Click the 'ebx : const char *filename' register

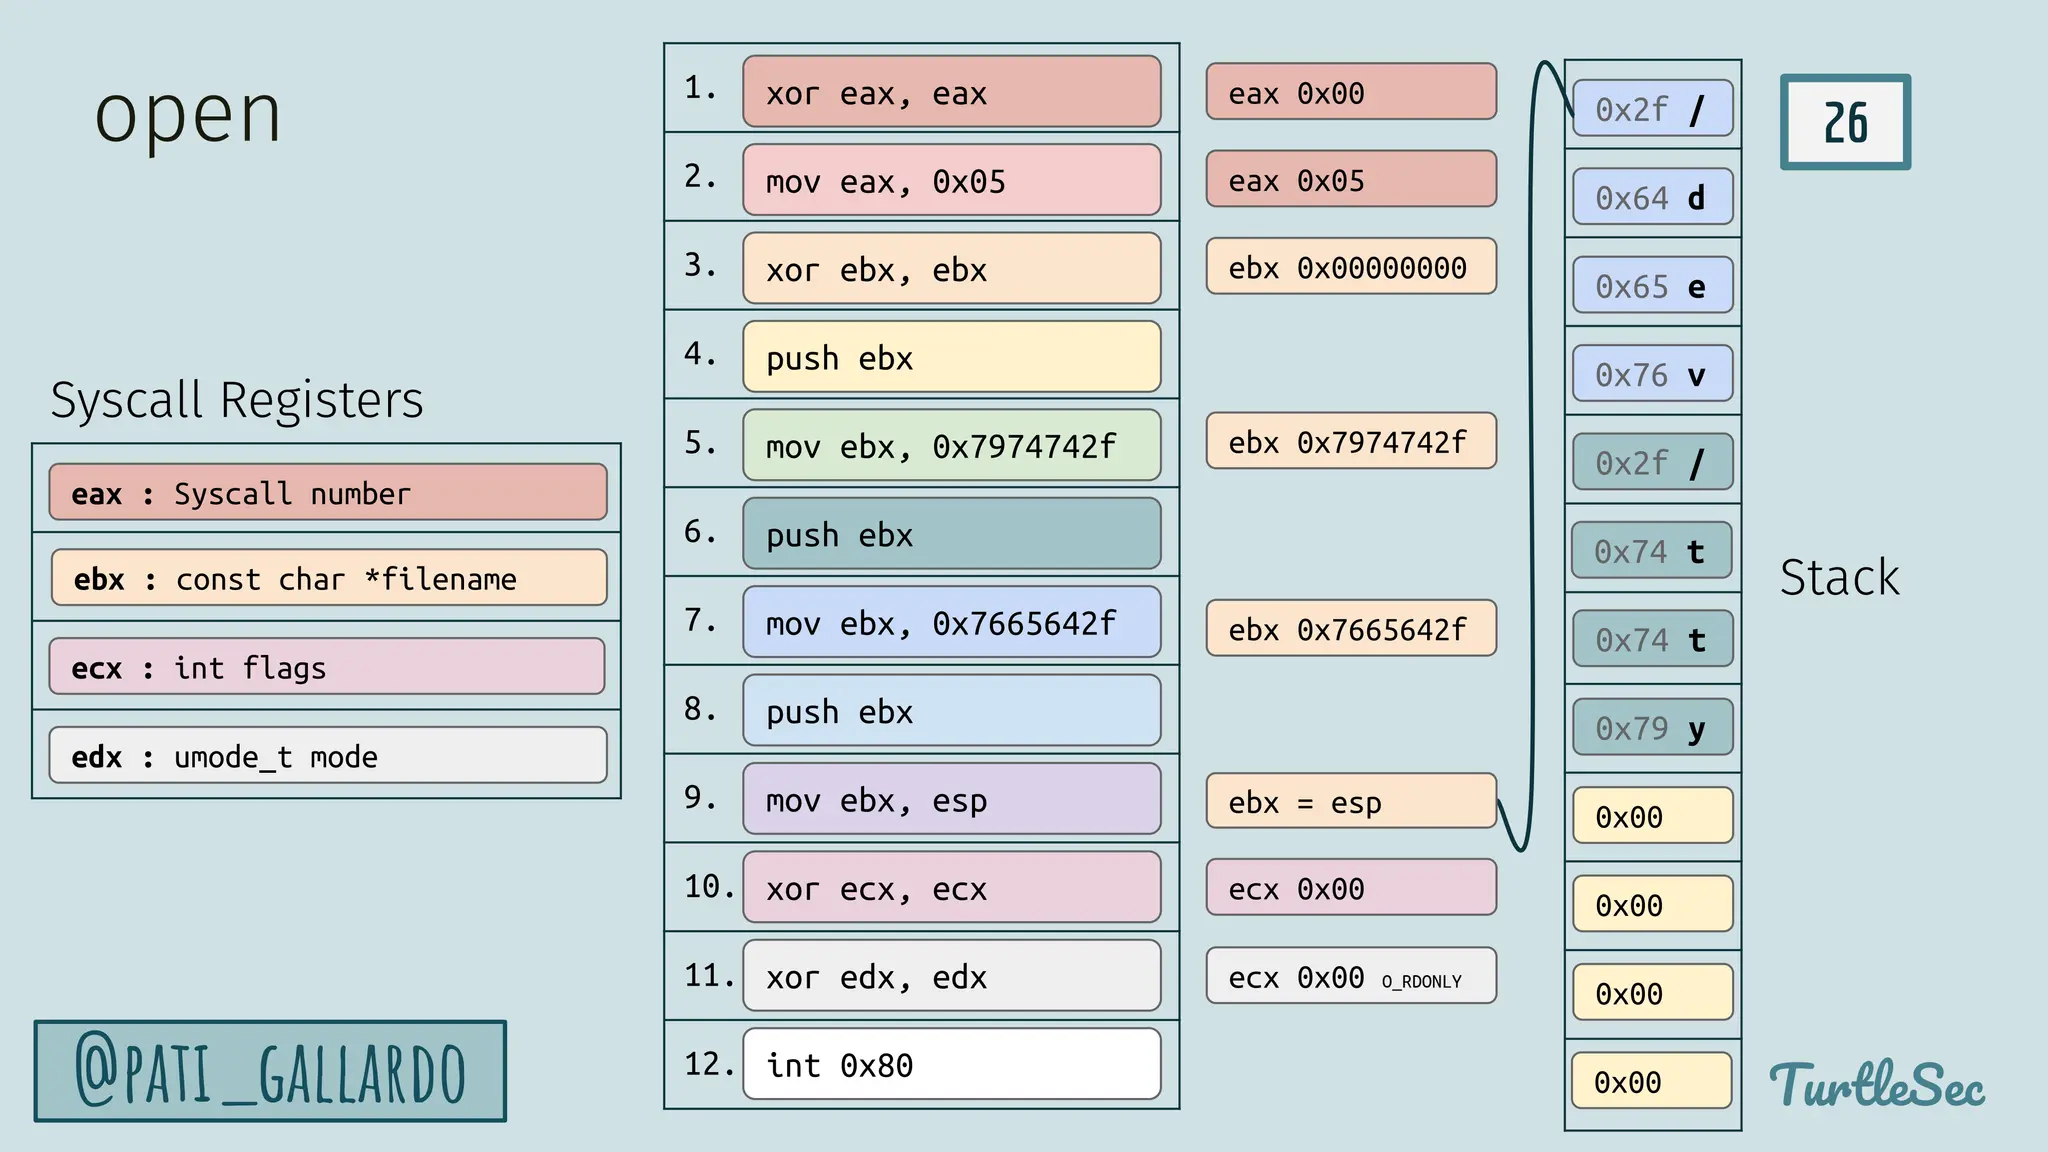pyautogui.click(x=328, y=578)
